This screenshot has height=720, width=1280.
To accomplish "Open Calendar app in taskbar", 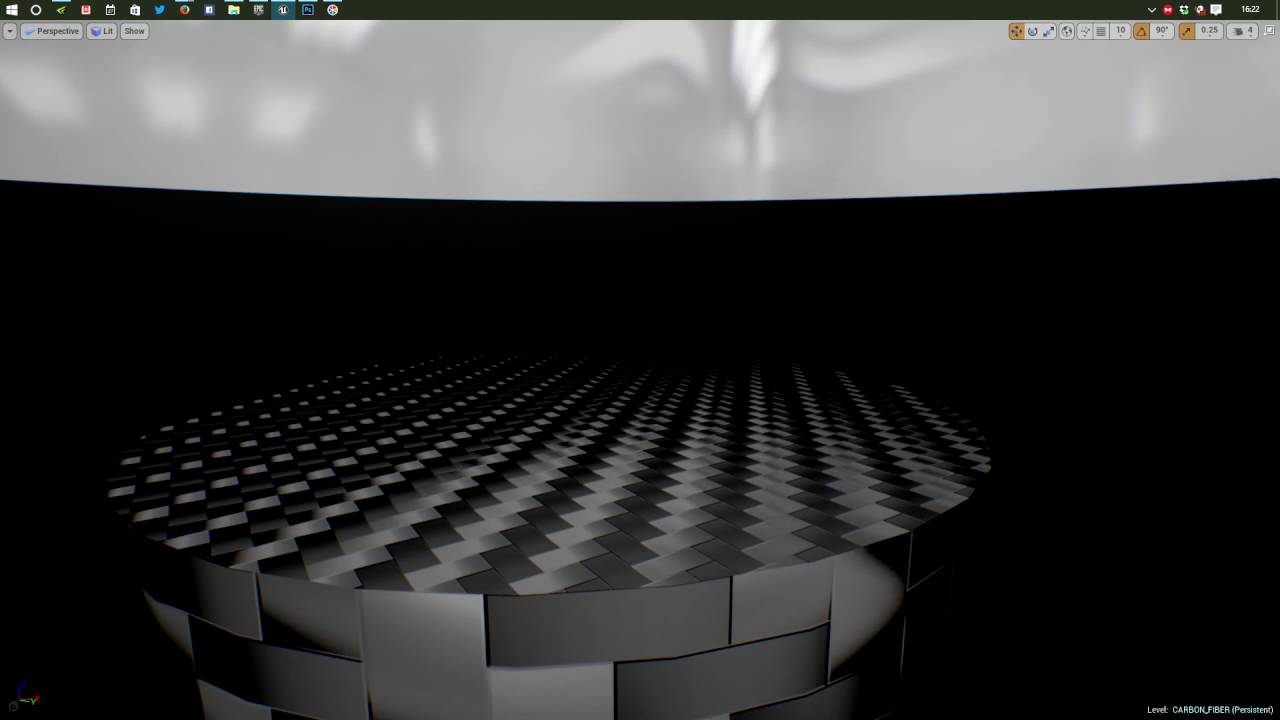I will [110, 10].
